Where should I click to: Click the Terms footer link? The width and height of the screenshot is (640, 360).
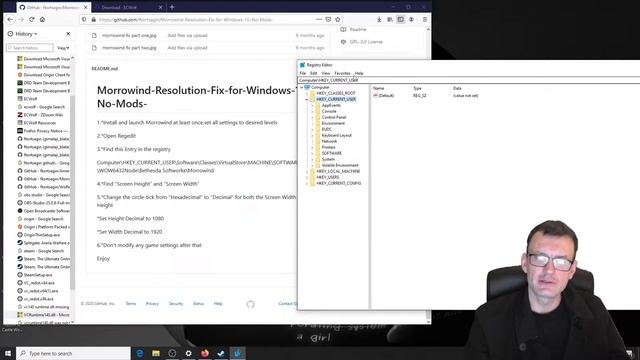pyautogui.click(x=131, y=304)
